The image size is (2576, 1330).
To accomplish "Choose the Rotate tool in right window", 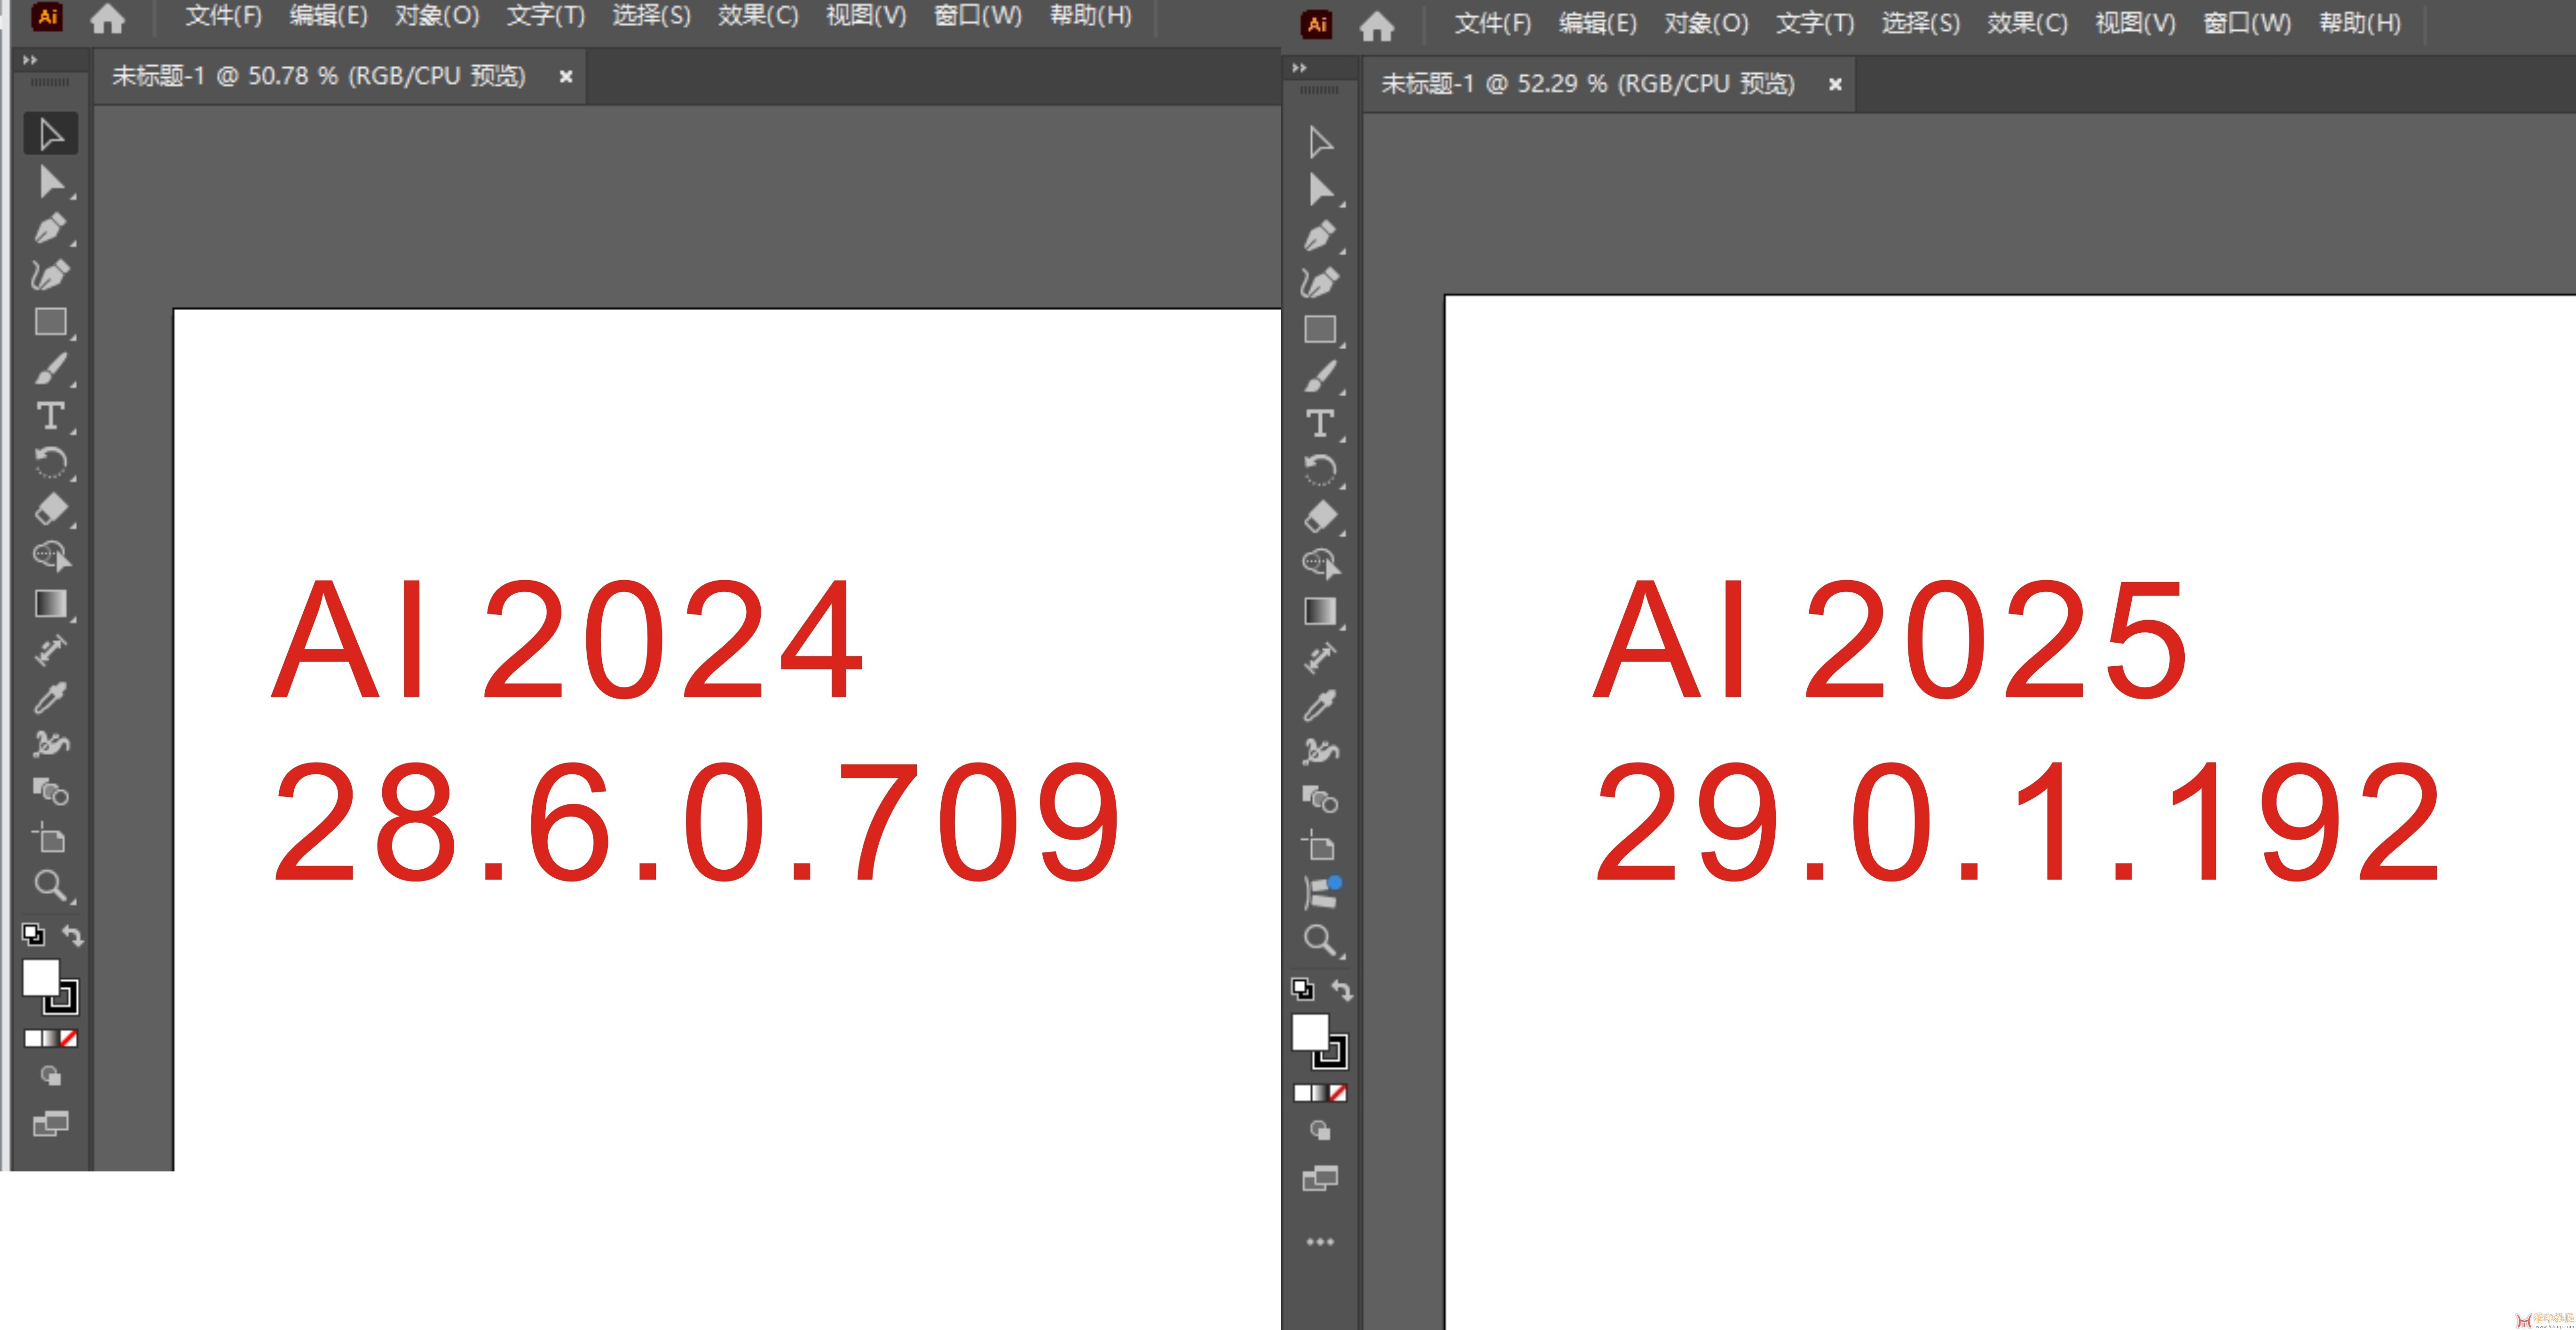I will click(1320, 470).
